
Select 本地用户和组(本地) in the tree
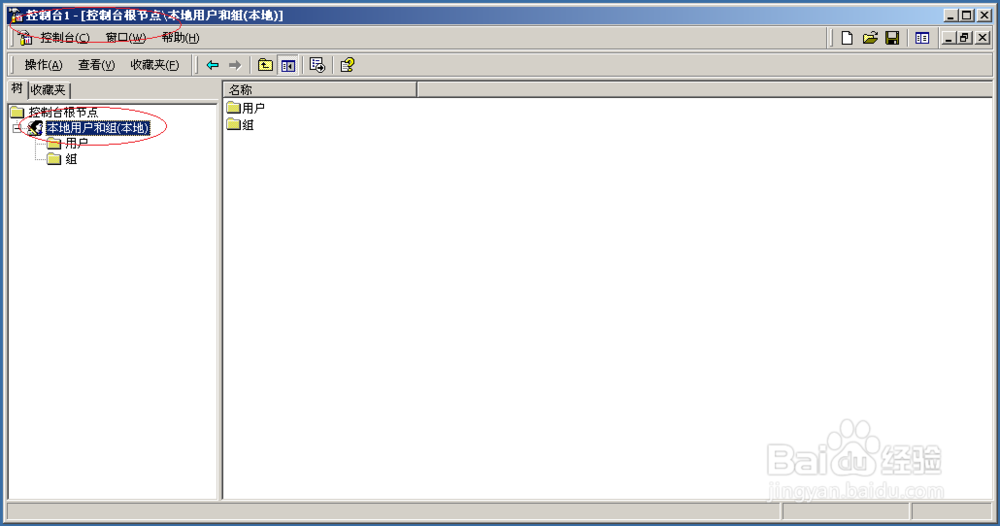(98, 128)
